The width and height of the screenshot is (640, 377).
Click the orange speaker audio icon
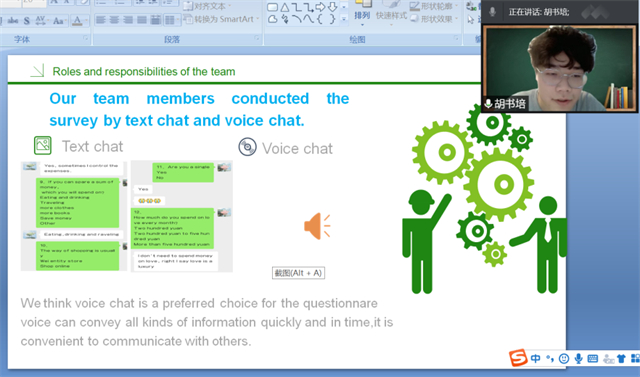click(x=317, y=226)
